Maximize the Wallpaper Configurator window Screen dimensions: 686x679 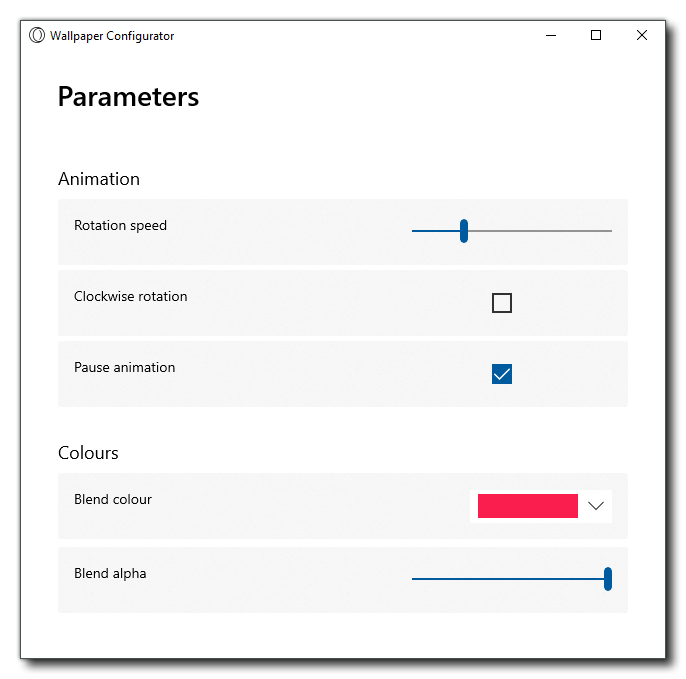tap(596, 36)
